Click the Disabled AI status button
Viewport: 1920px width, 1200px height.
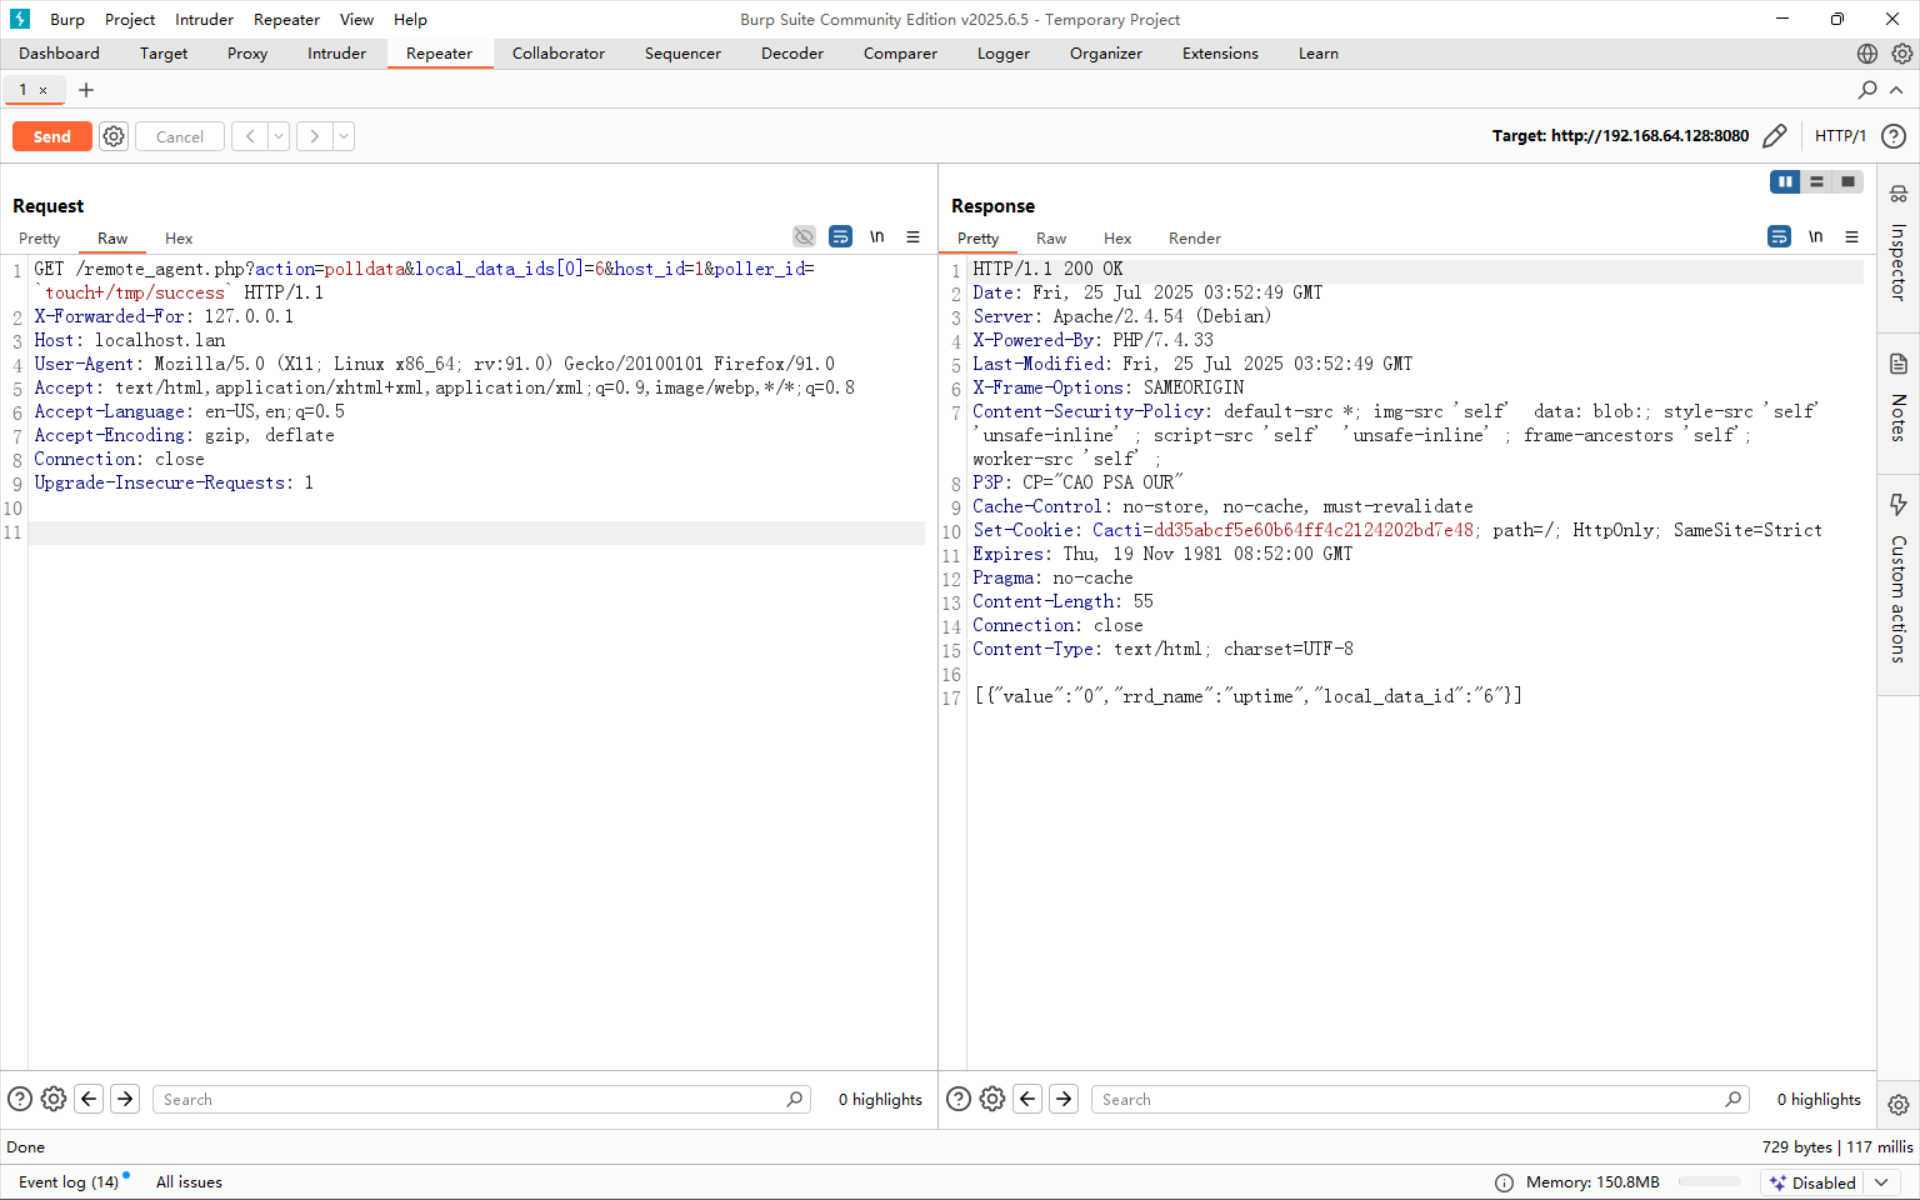tap(1812, 1183)
